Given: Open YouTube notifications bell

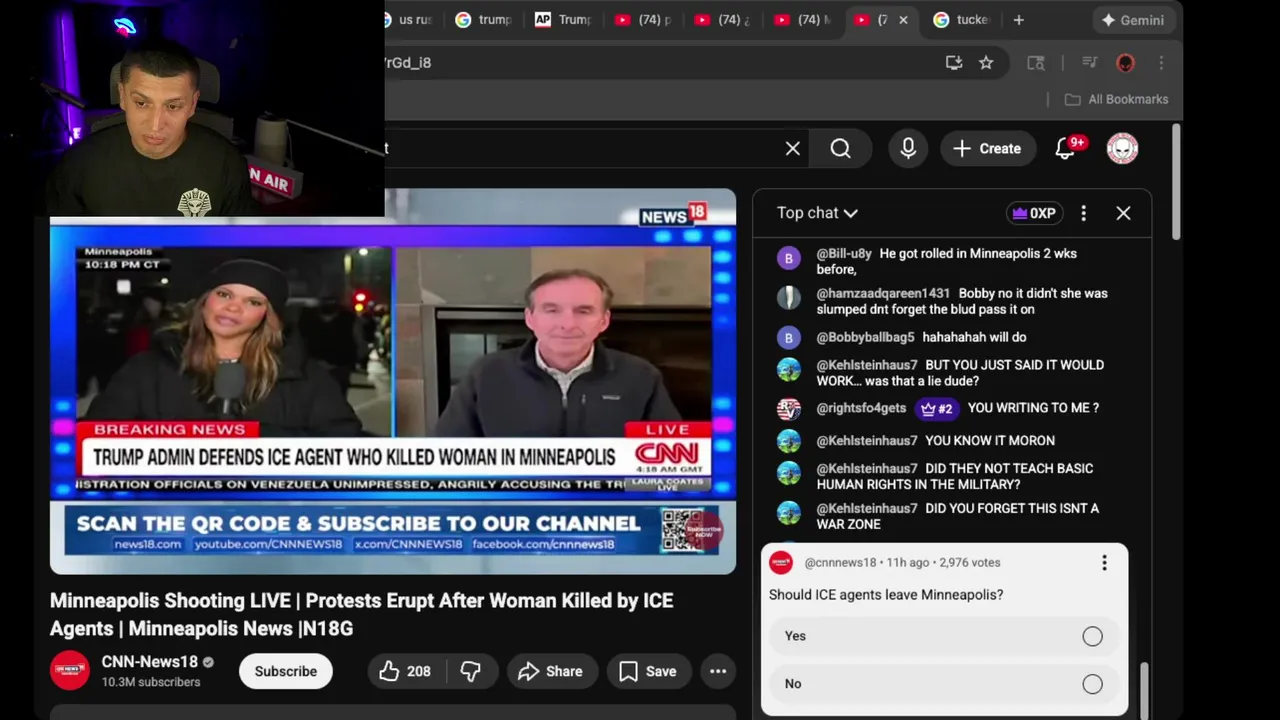Looking at the screenshot, I should click(1066, 149).
